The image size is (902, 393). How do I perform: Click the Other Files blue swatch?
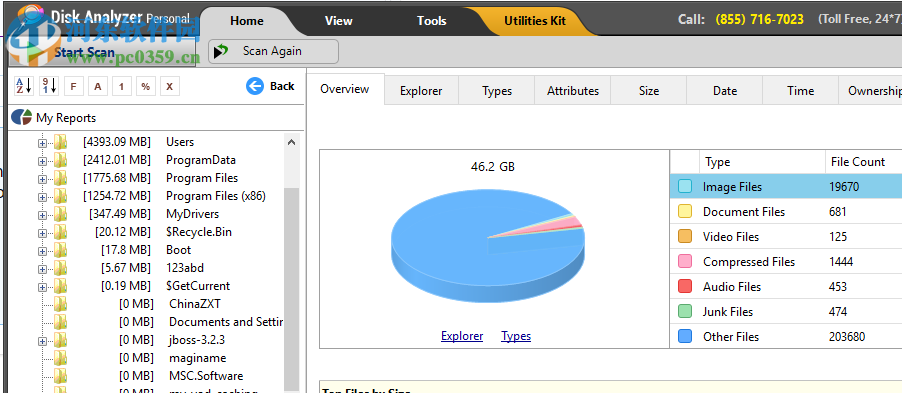pos(685,337)
